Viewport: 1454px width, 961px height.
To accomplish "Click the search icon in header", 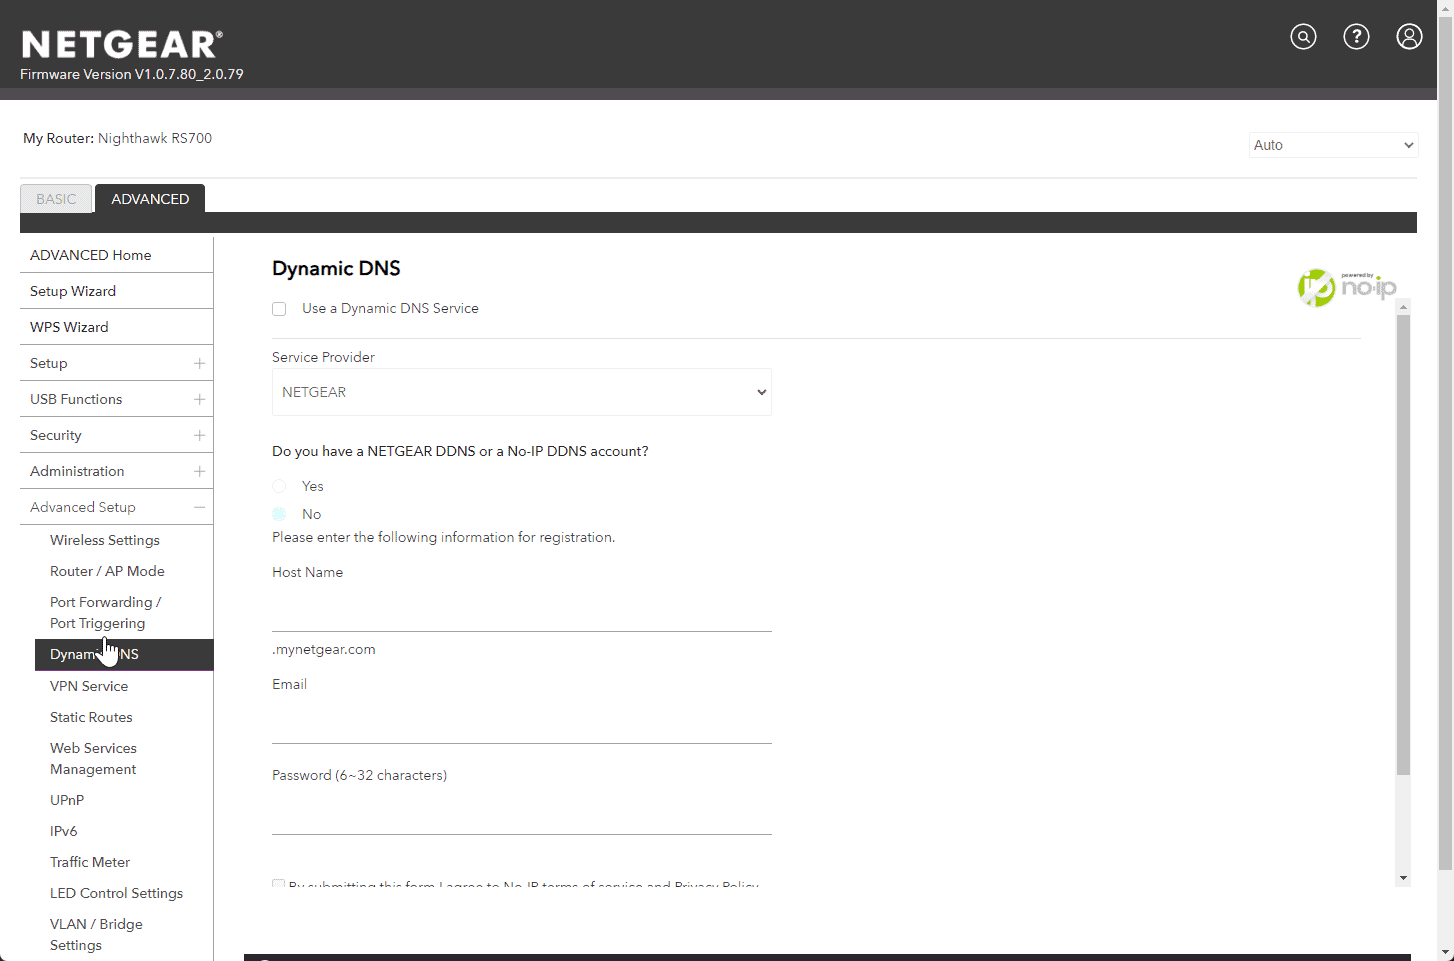I will point(1303,37).
